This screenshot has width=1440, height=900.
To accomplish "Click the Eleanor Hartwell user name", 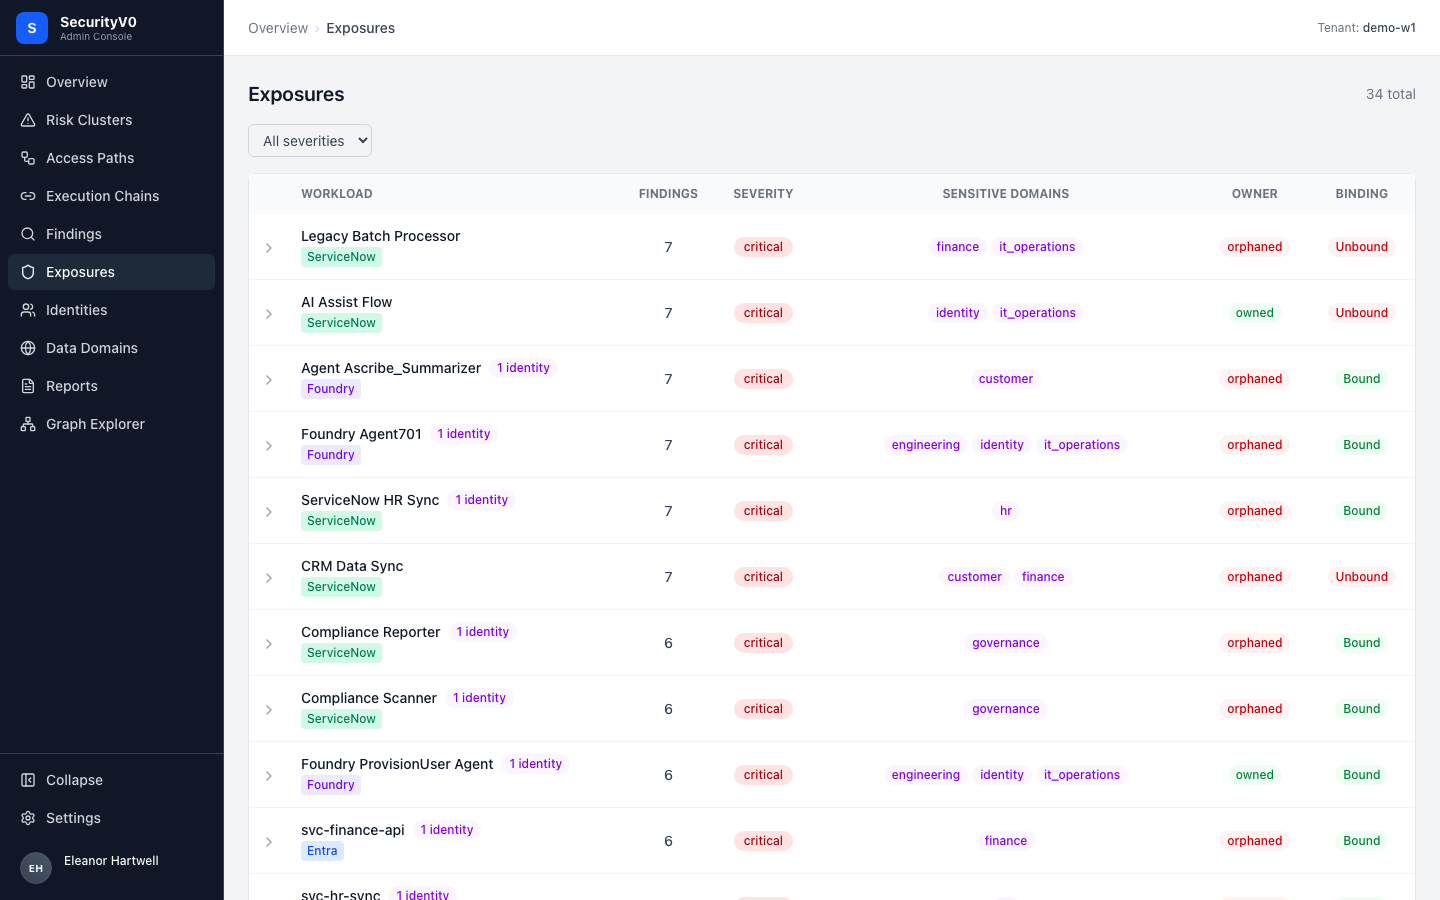I will click(111, 861).
